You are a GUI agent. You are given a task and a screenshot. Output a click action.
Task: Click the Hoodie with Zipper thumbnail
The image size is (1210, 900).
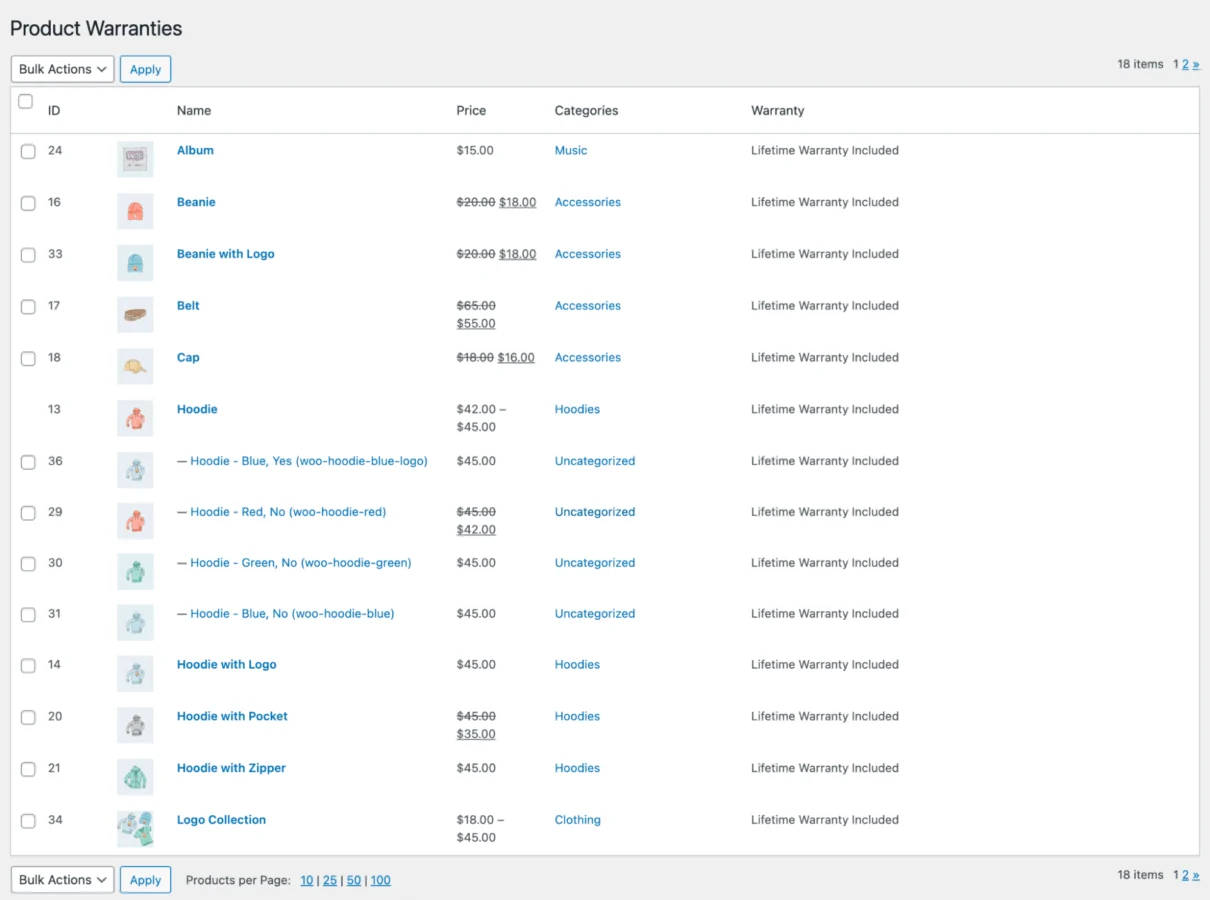pos(135,777)
